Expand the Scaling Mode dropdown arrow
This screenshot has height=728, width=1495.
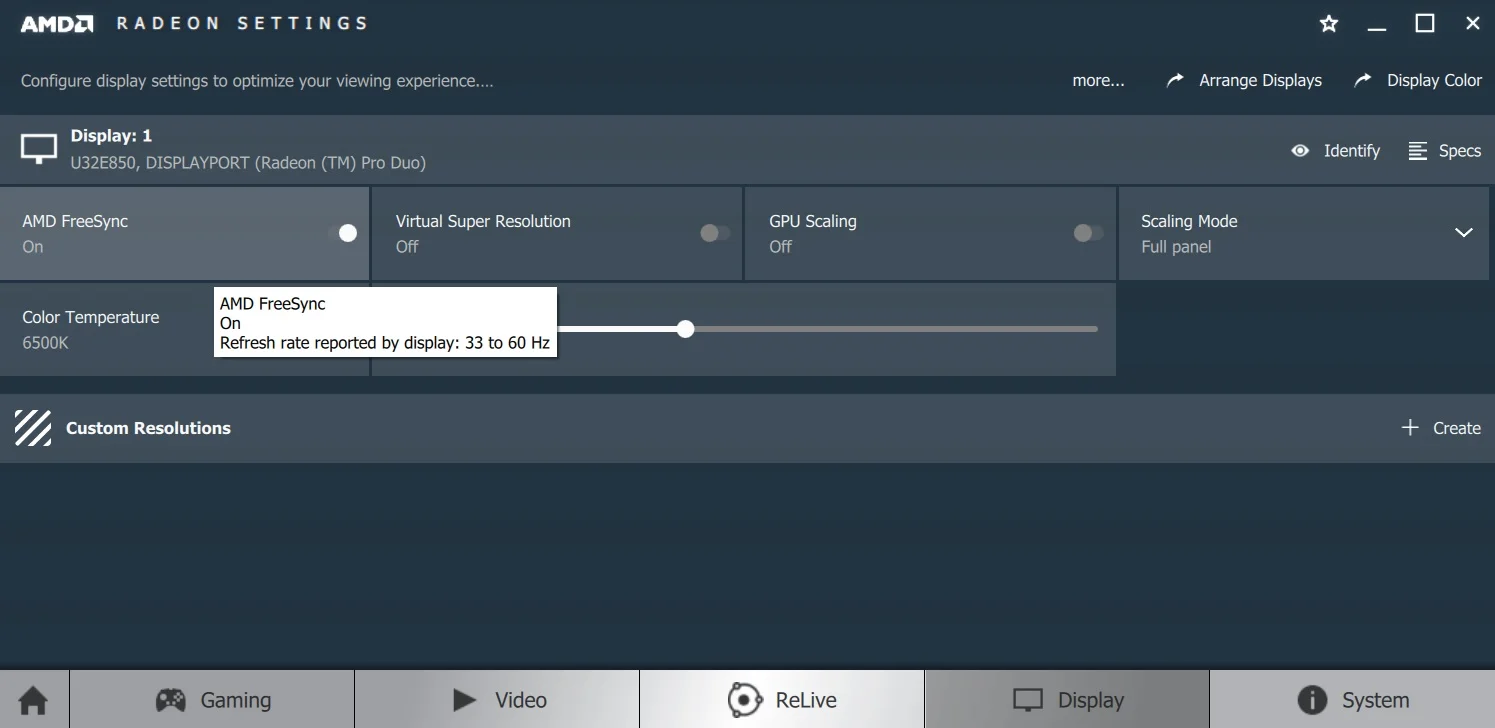(x=1463, y=233)
